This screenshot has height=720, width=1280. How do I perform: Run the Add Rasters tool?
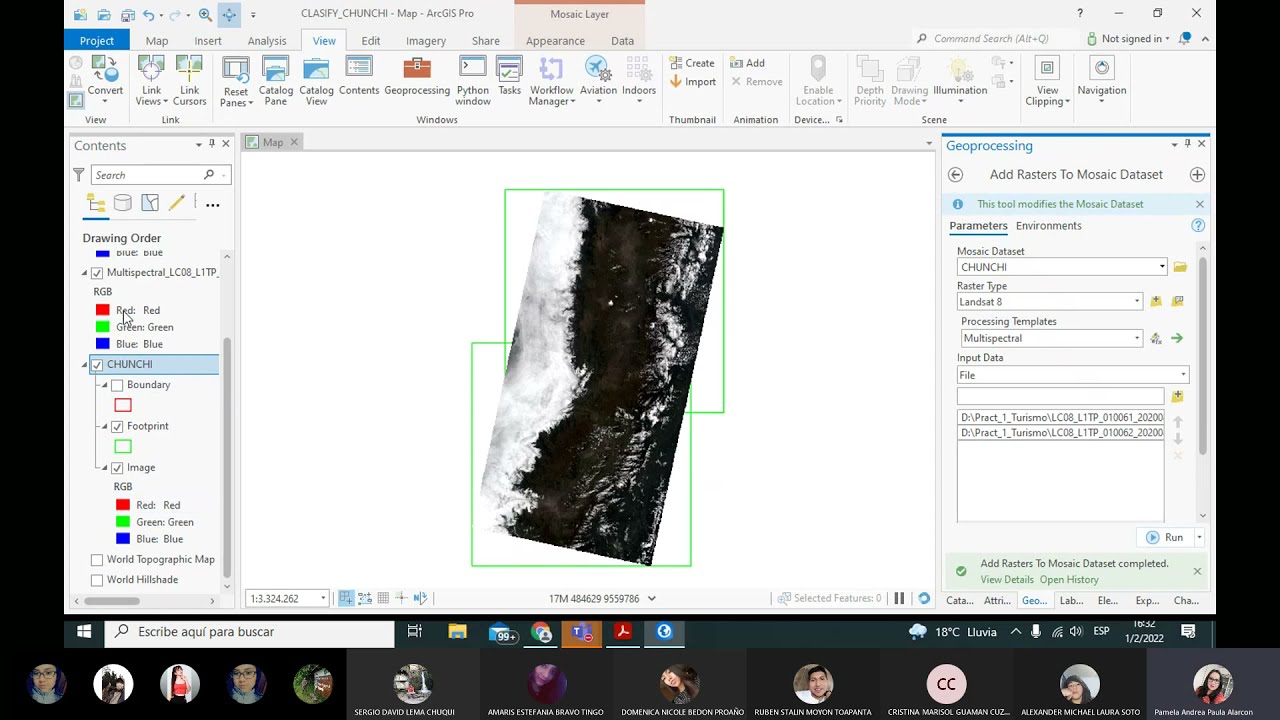pyautogui.click(x=1165, y=537)
